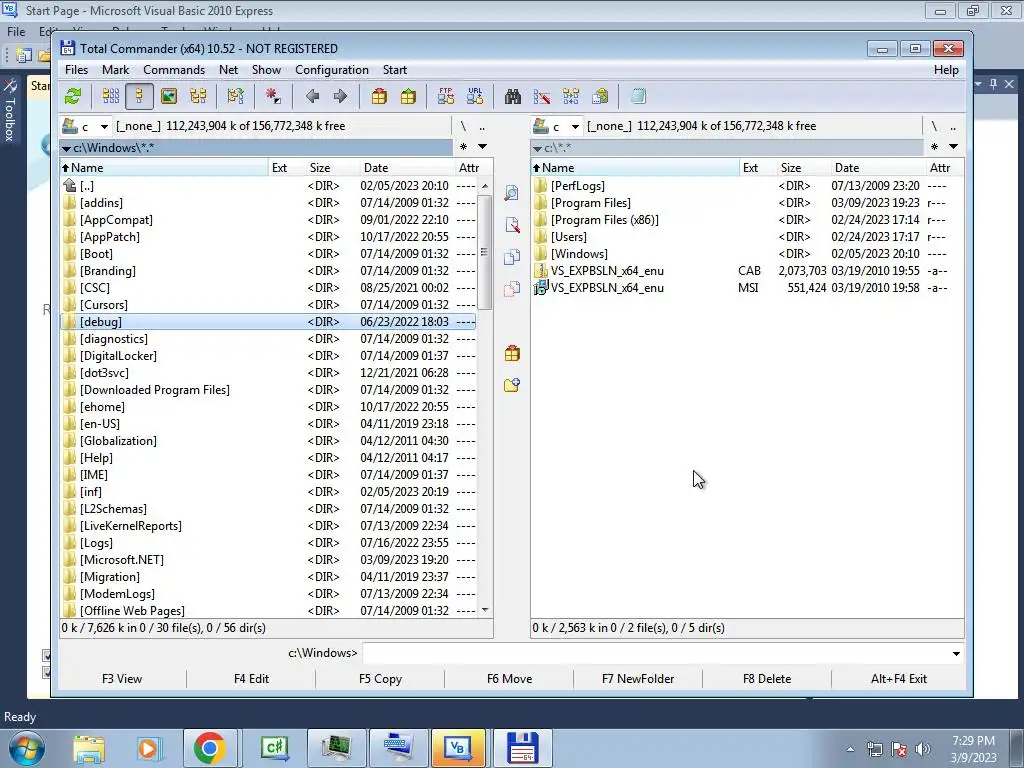Click the Move icon in the middle vertical bar
Screen dimensions: 1024x768
512,289
